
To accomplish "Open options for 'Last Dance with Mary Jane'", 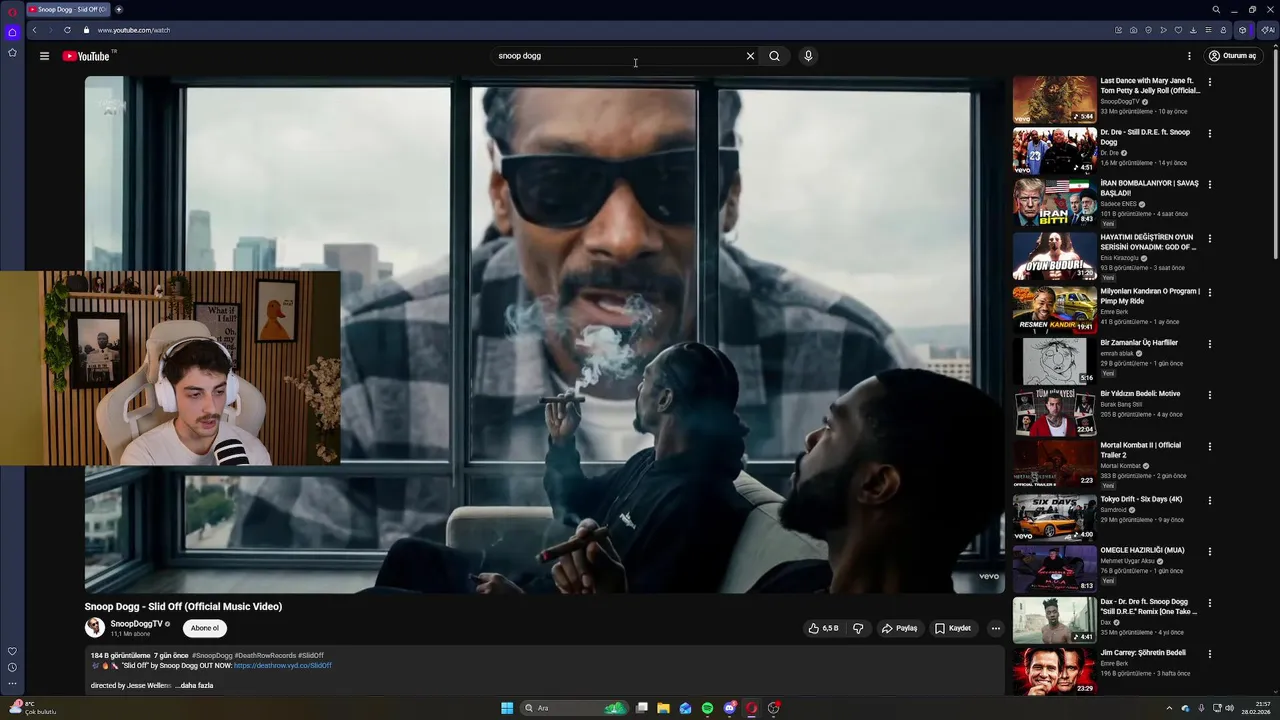I will 1210,82.
